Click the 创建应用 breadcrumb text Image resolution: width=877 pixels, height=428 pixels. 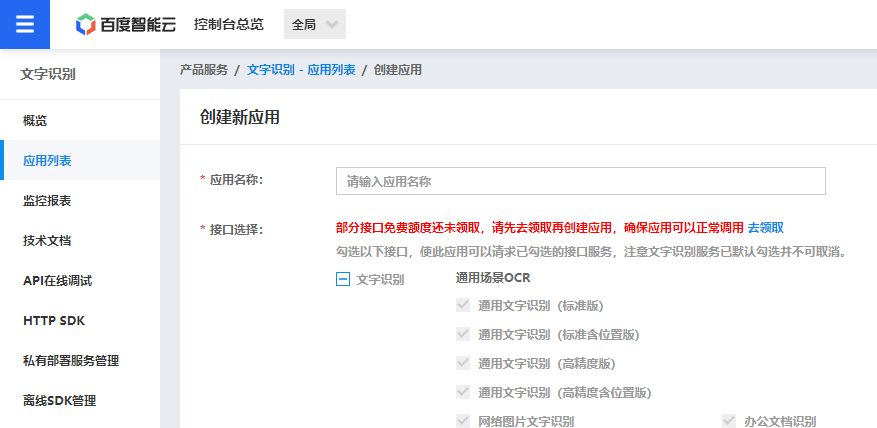coord(398,70)
